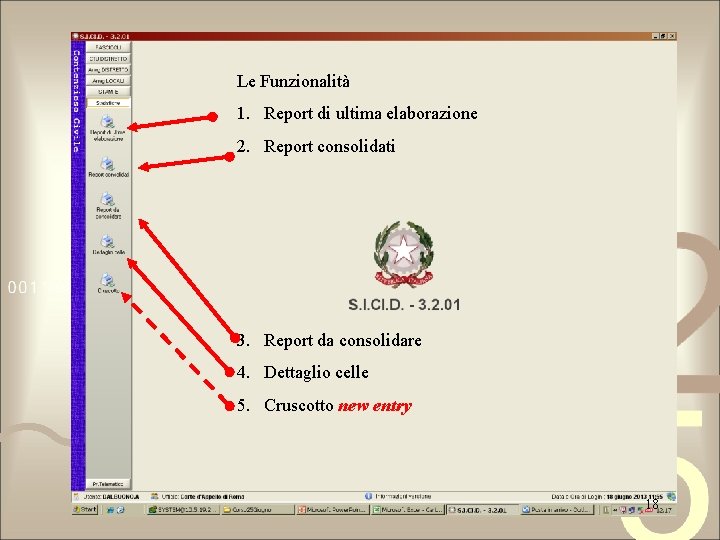Click the Data e Ora di Login text
This screenshot has height=540, width=720.
(607, 497)
